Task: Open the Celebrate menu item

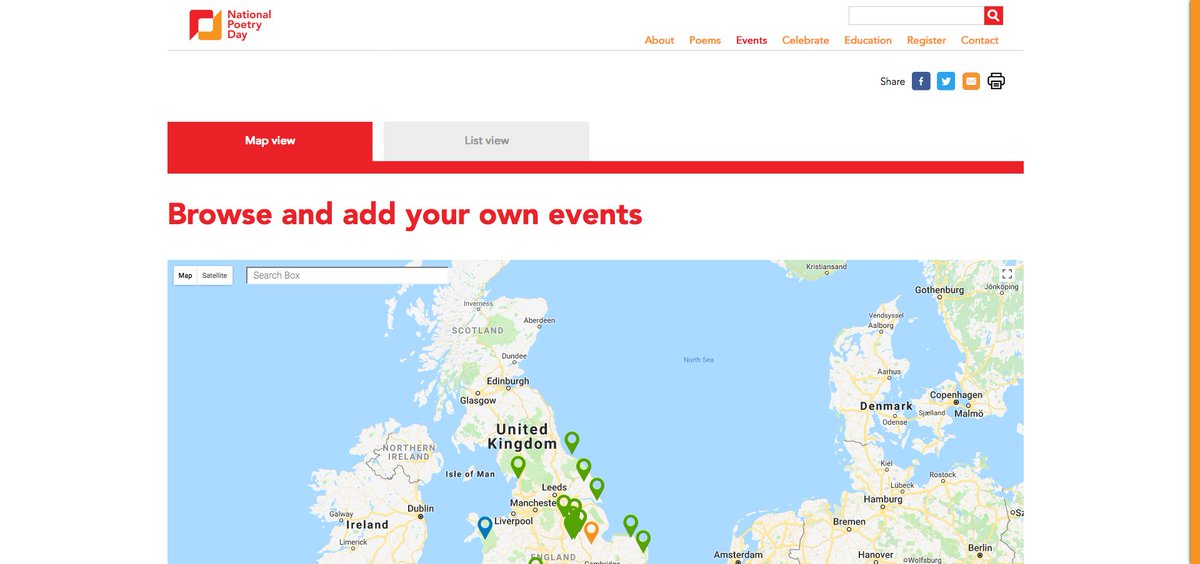Action: pyautogui.click(x=806, y=40)
